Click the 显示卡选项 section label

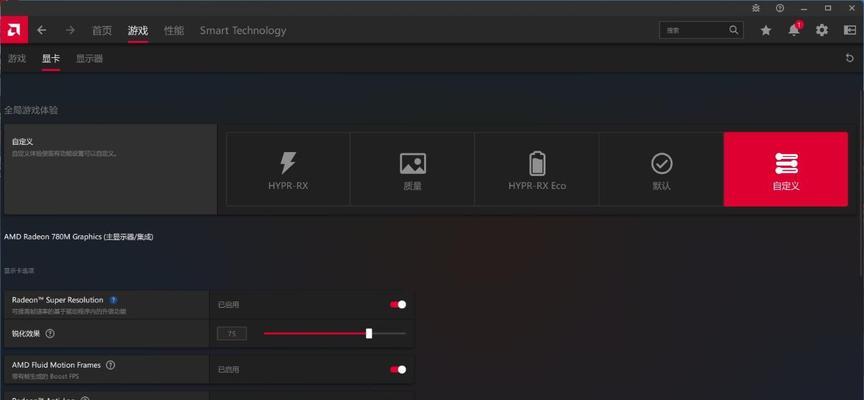(19, 271)
